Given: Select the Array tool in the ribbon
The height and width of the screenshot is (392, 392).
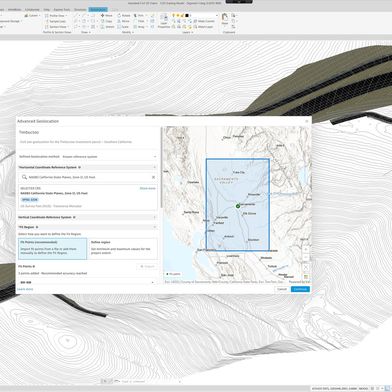Looking at the screenshot, I should coord(139,27).
